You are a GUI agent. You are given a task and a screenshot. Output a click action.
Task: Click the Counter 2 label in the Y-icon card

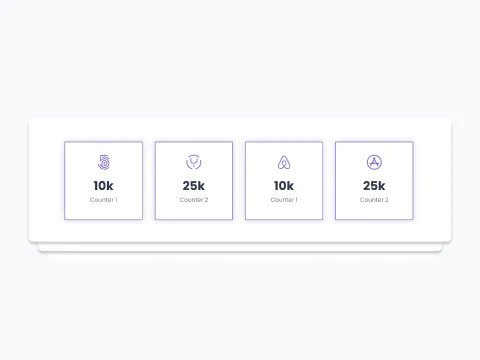[x=194, y=200]
